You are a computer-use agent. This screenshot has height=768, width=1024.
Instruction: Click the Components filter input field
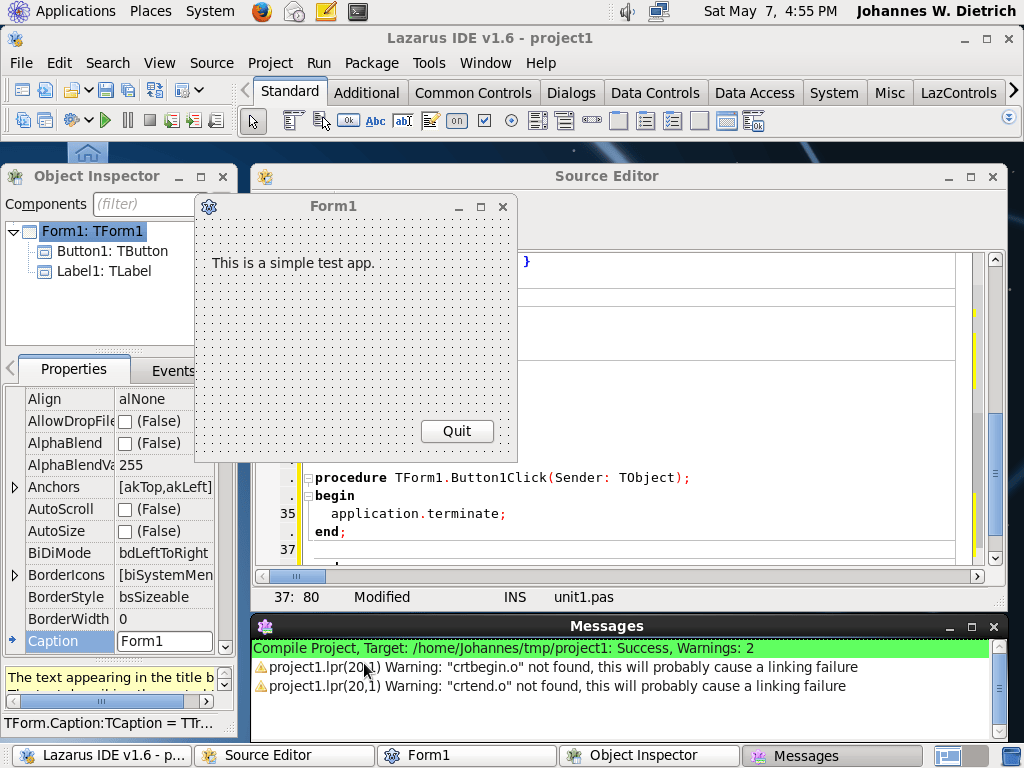[x=144, y=204]
